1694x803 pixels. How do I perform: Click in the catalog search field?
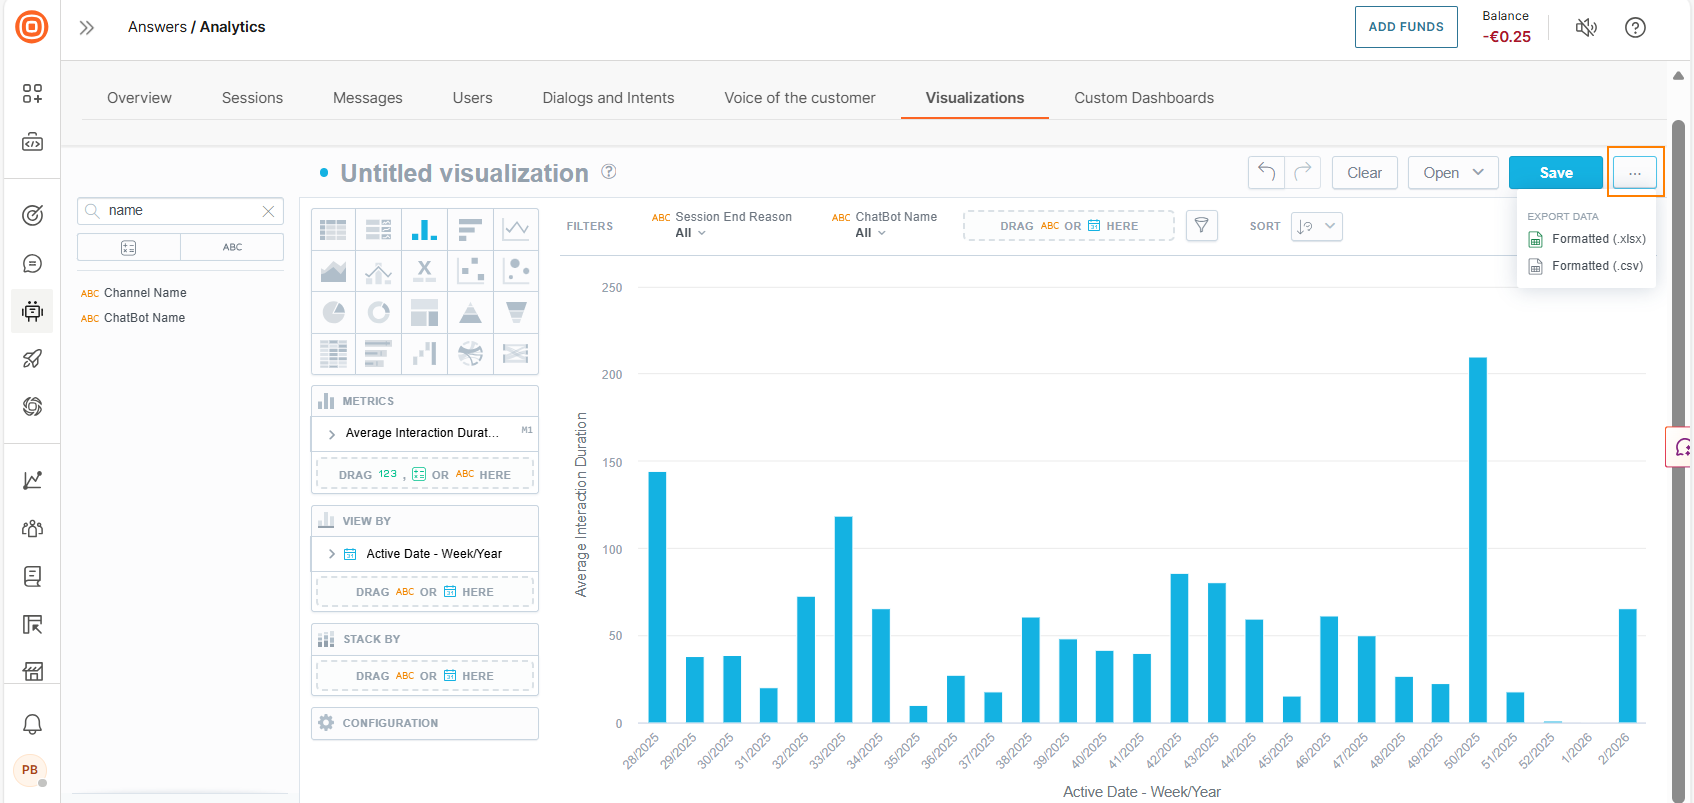click(180, 211)
